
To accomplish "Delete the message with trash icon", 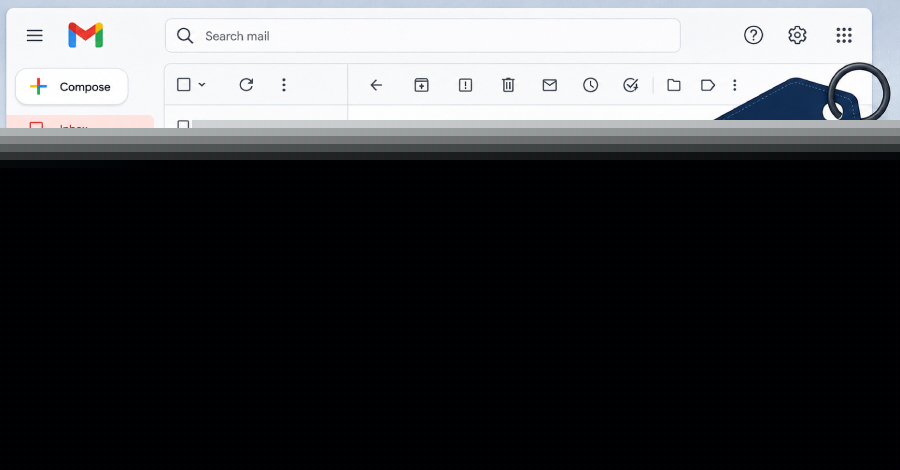I will (x=508, y=85).
